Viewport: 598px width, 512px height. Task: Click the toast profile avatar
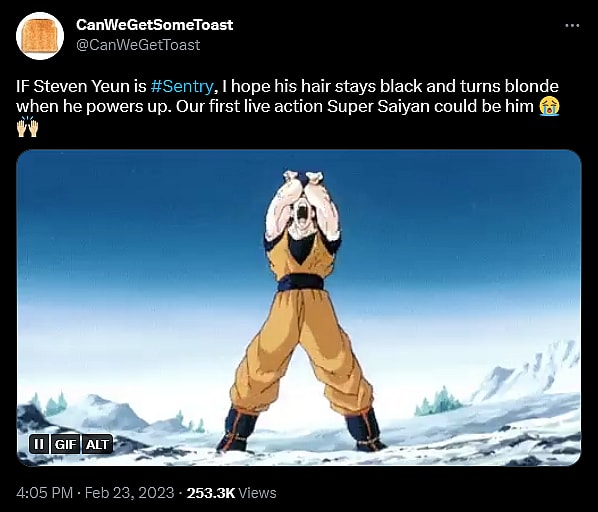pyautogui.click(x=40, y=36)
